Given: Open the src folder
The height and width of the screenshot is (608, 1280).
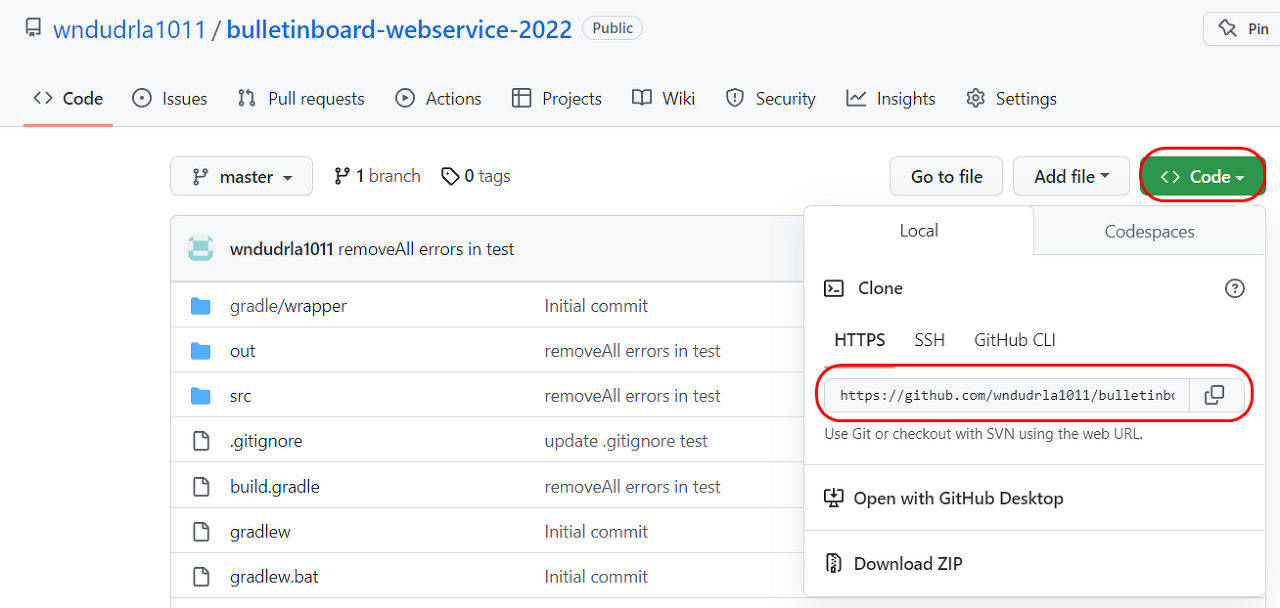Looking at the screenshot, I should (x=240, y=396).
